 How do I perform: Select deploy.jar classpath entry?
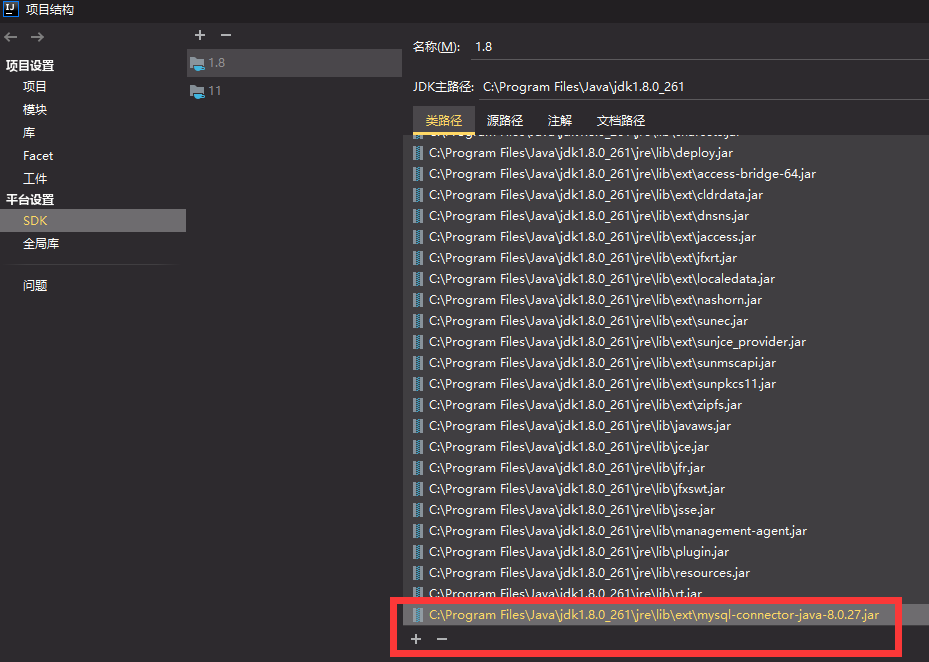[x=666, y=153]
